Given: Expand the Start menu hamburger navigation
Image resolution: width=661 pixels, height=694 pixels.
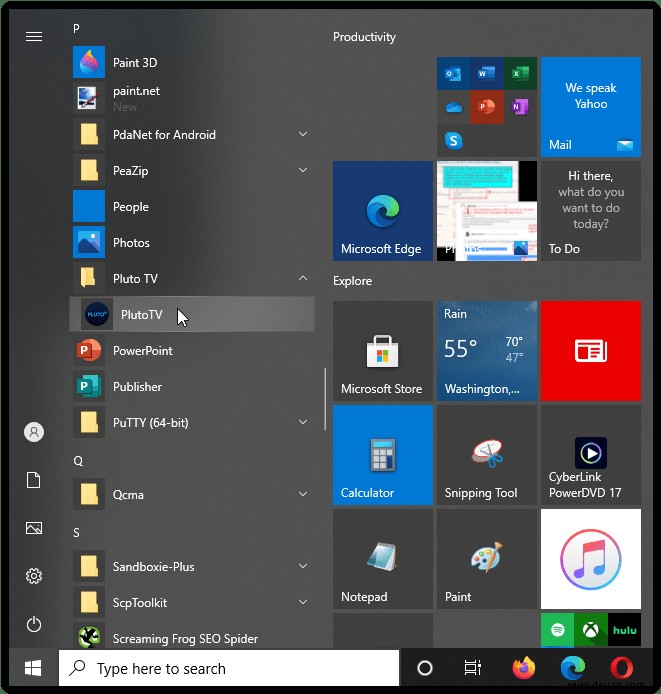Looking at the screenshot, I should pos(34,36).
